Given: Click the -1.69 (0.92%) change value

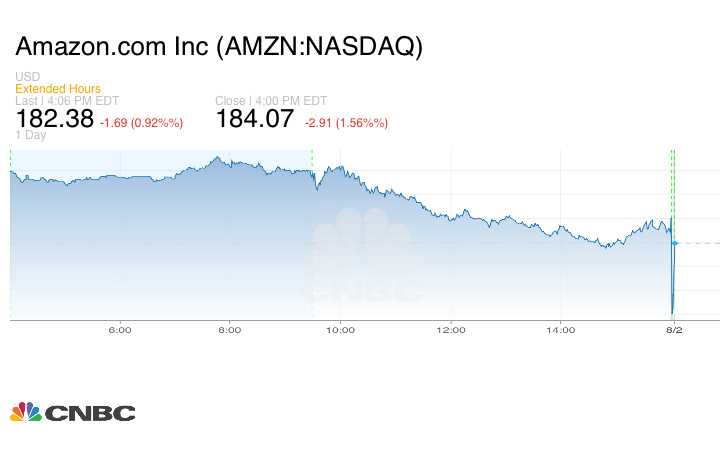Looking at the screenshot, I should point(142,123).
